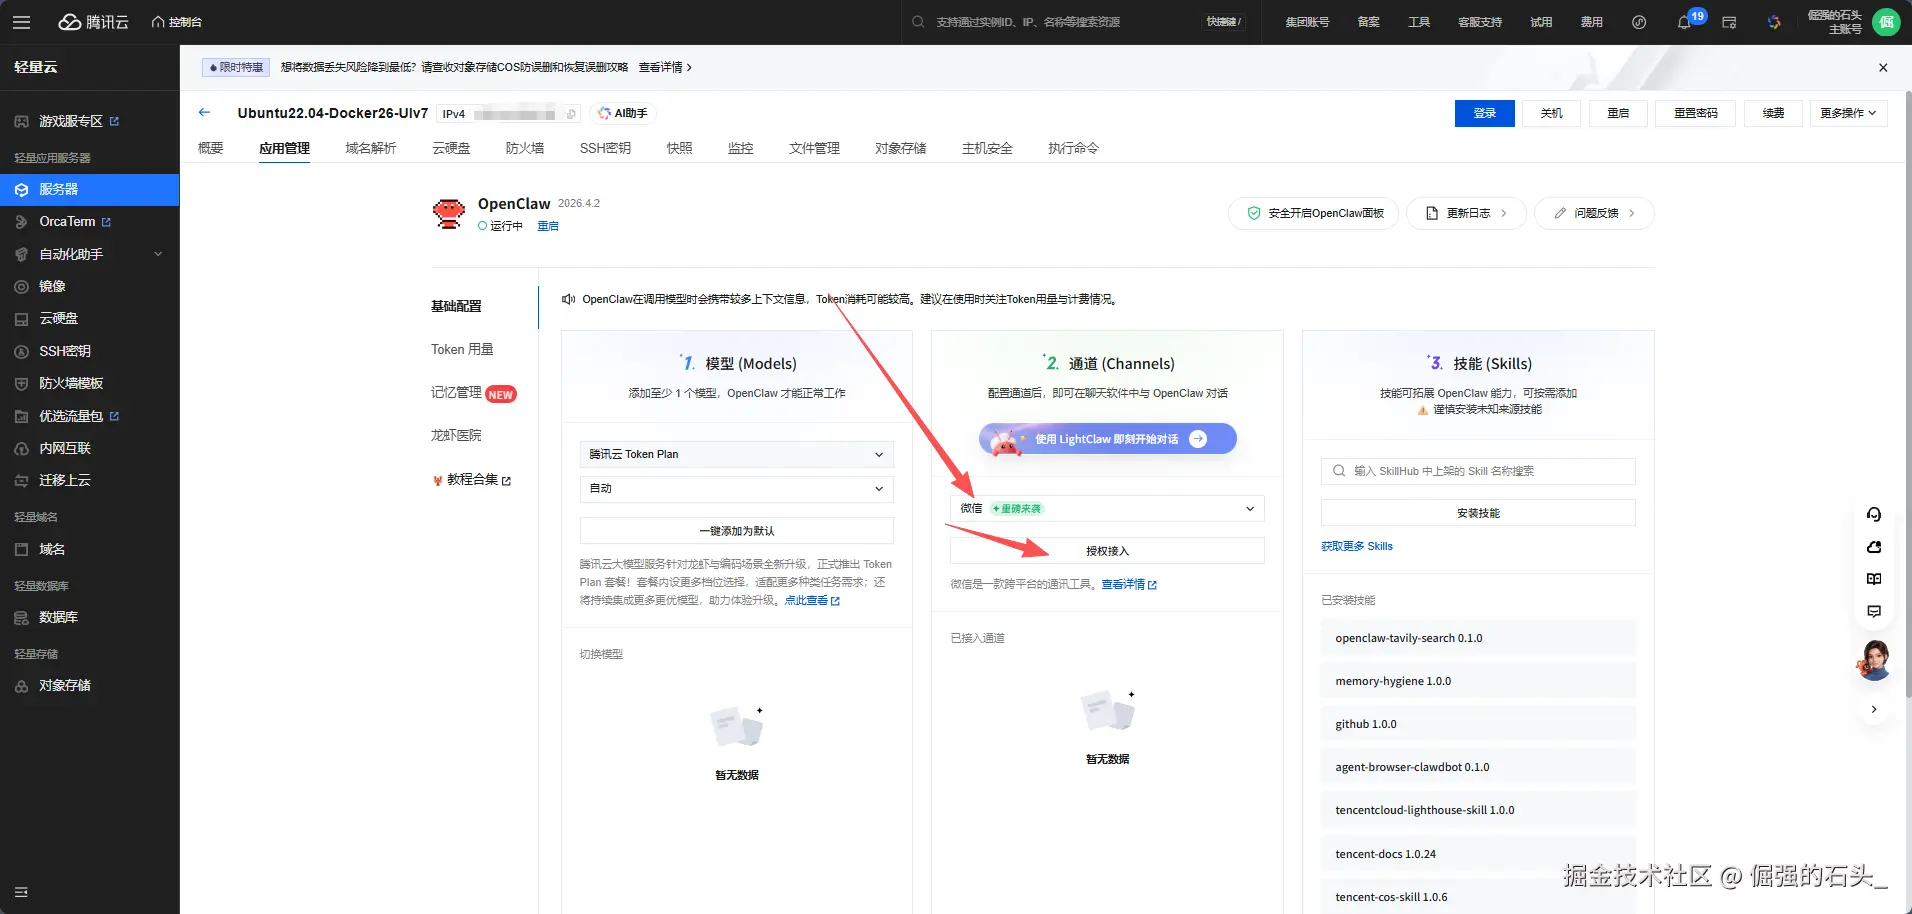
Task: Open the Cloud Shell terminal icon in the top bar
Action: point(1729,22)
